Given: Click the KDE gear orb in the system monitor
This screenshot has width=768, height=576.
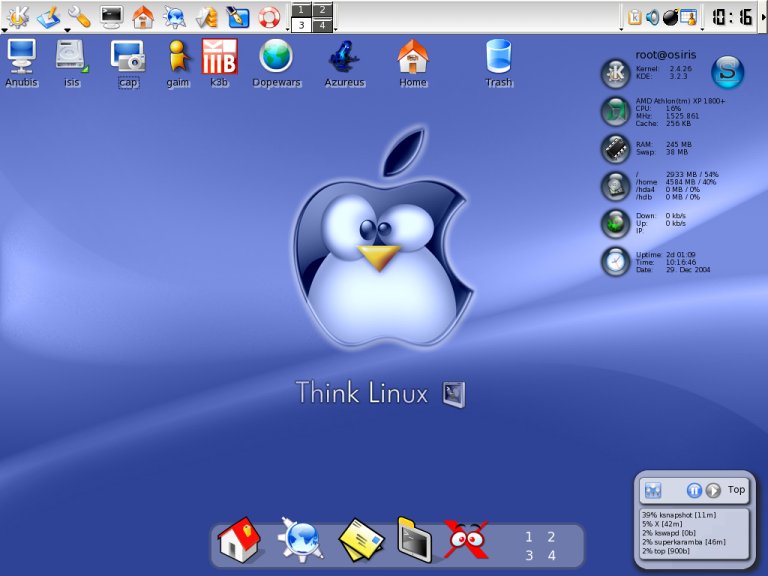Looking at the screenshot, I should tap(616, 73).
